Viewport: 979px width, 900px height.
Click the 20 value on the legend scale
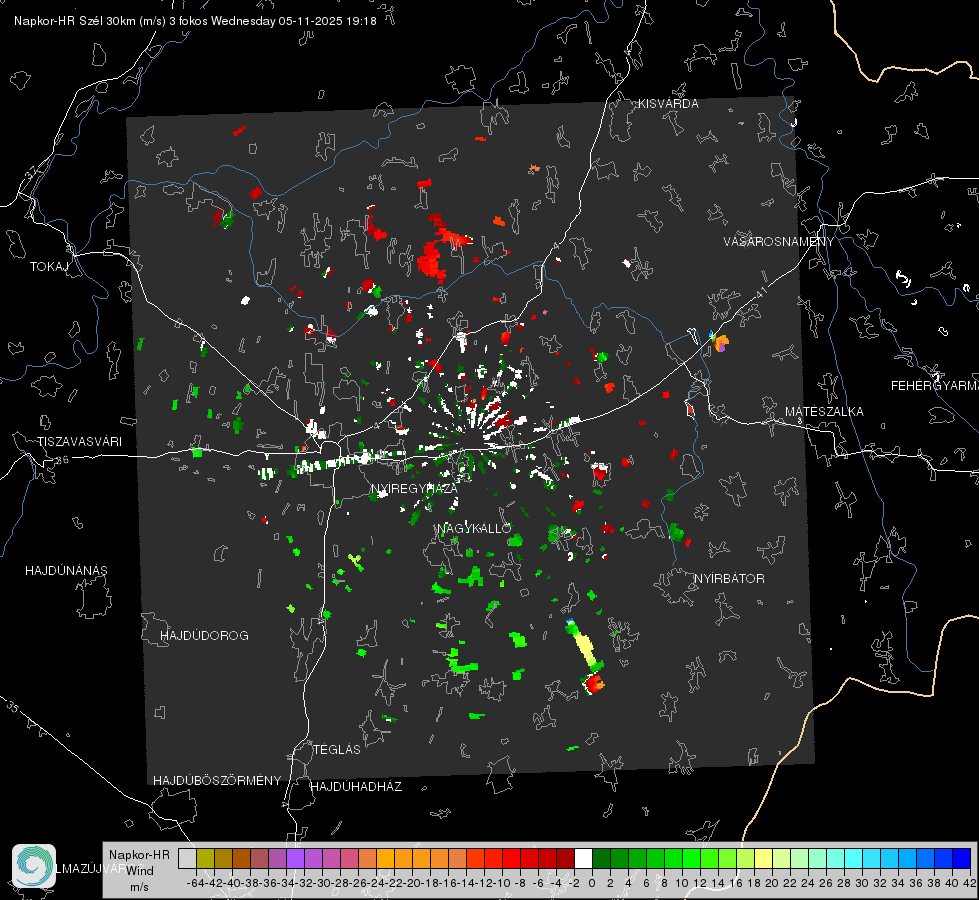tap(772, 883)
